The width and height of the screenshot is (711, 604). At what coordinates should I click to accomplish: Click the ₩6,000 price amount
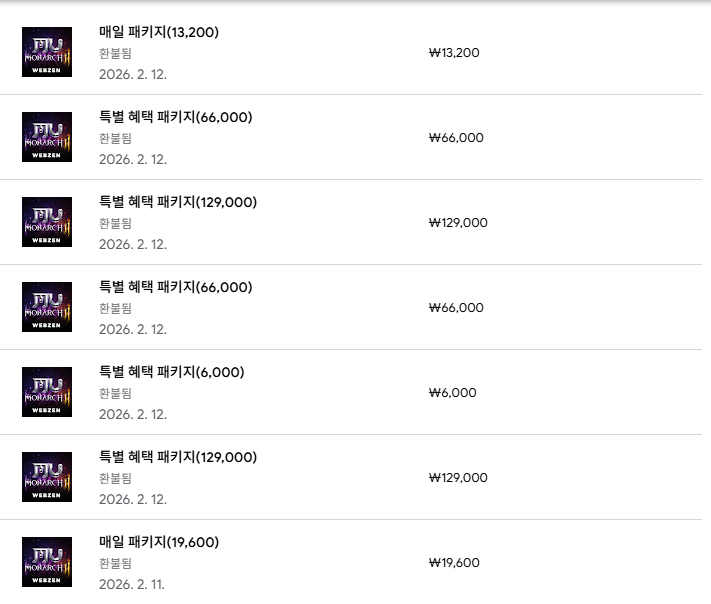click(x=452, y=393)
